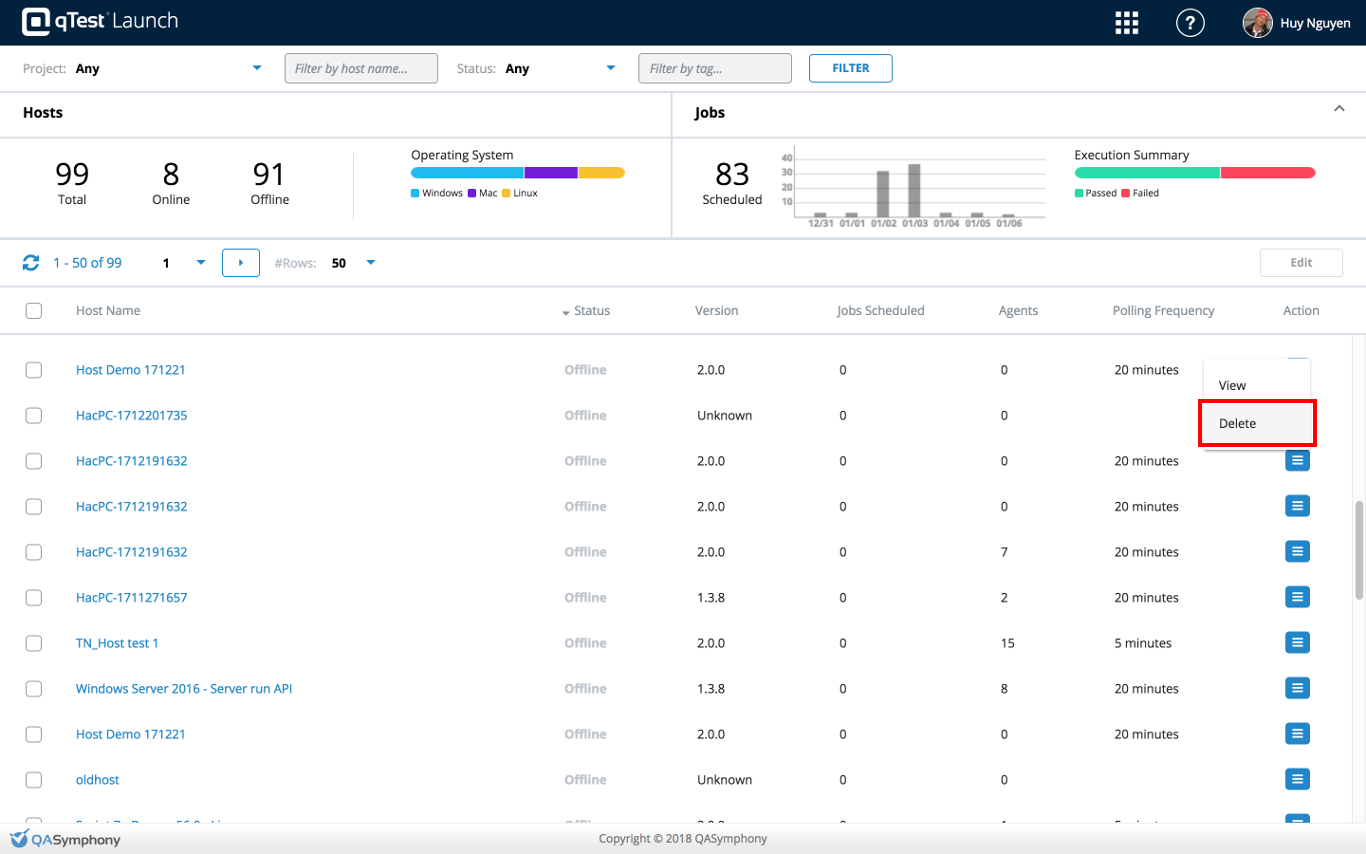Open action menu for Windows Server 2016 row
1366x854 pixels.
pos(1297,688)
